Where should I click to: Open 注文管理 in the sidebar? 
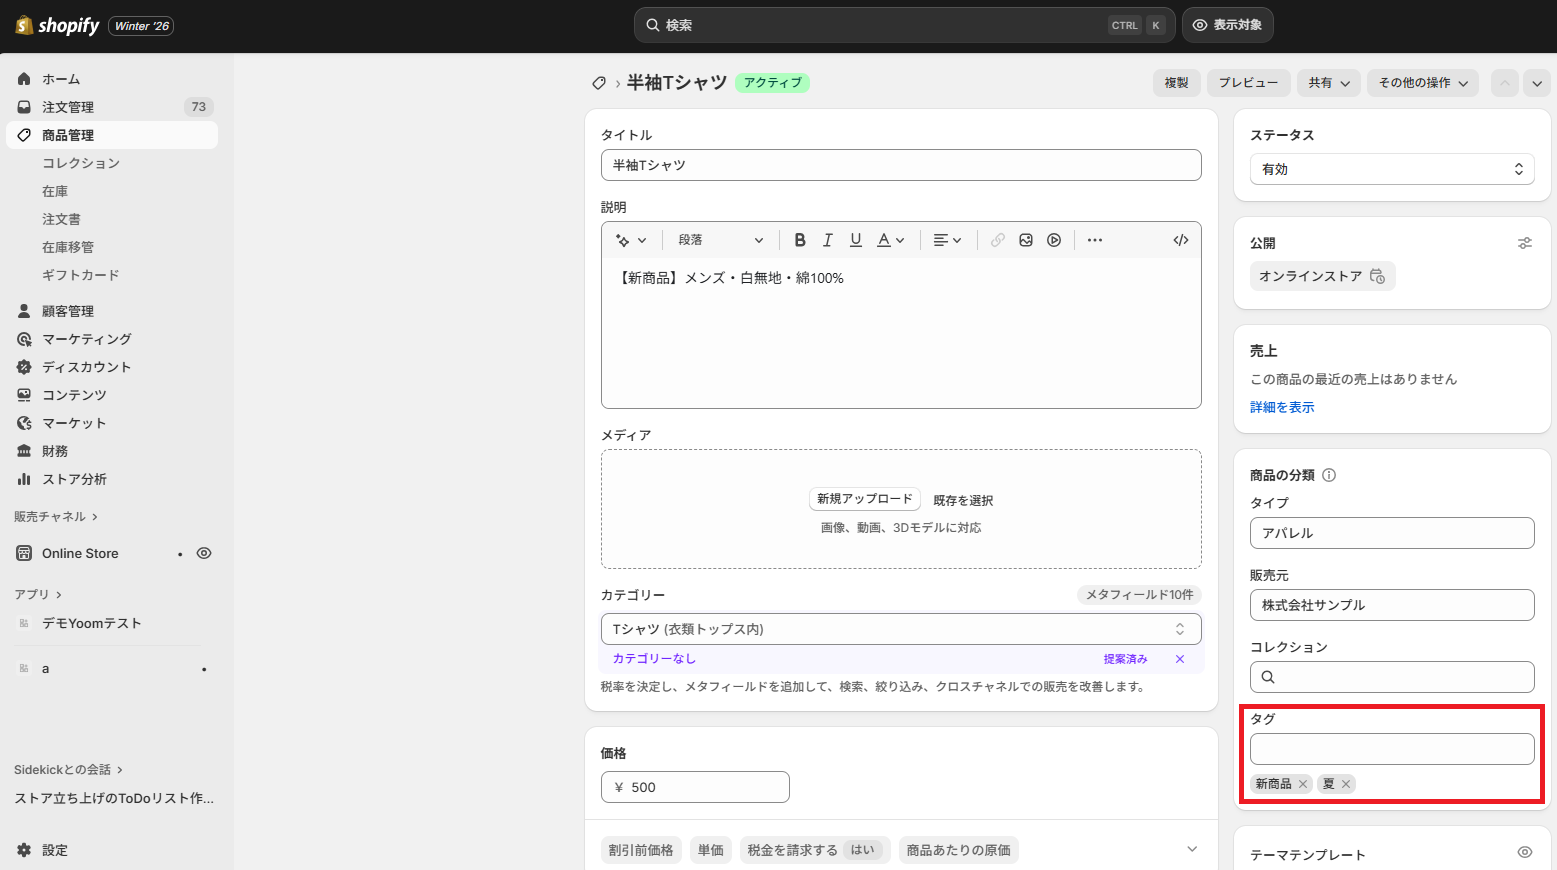(68, 107)
